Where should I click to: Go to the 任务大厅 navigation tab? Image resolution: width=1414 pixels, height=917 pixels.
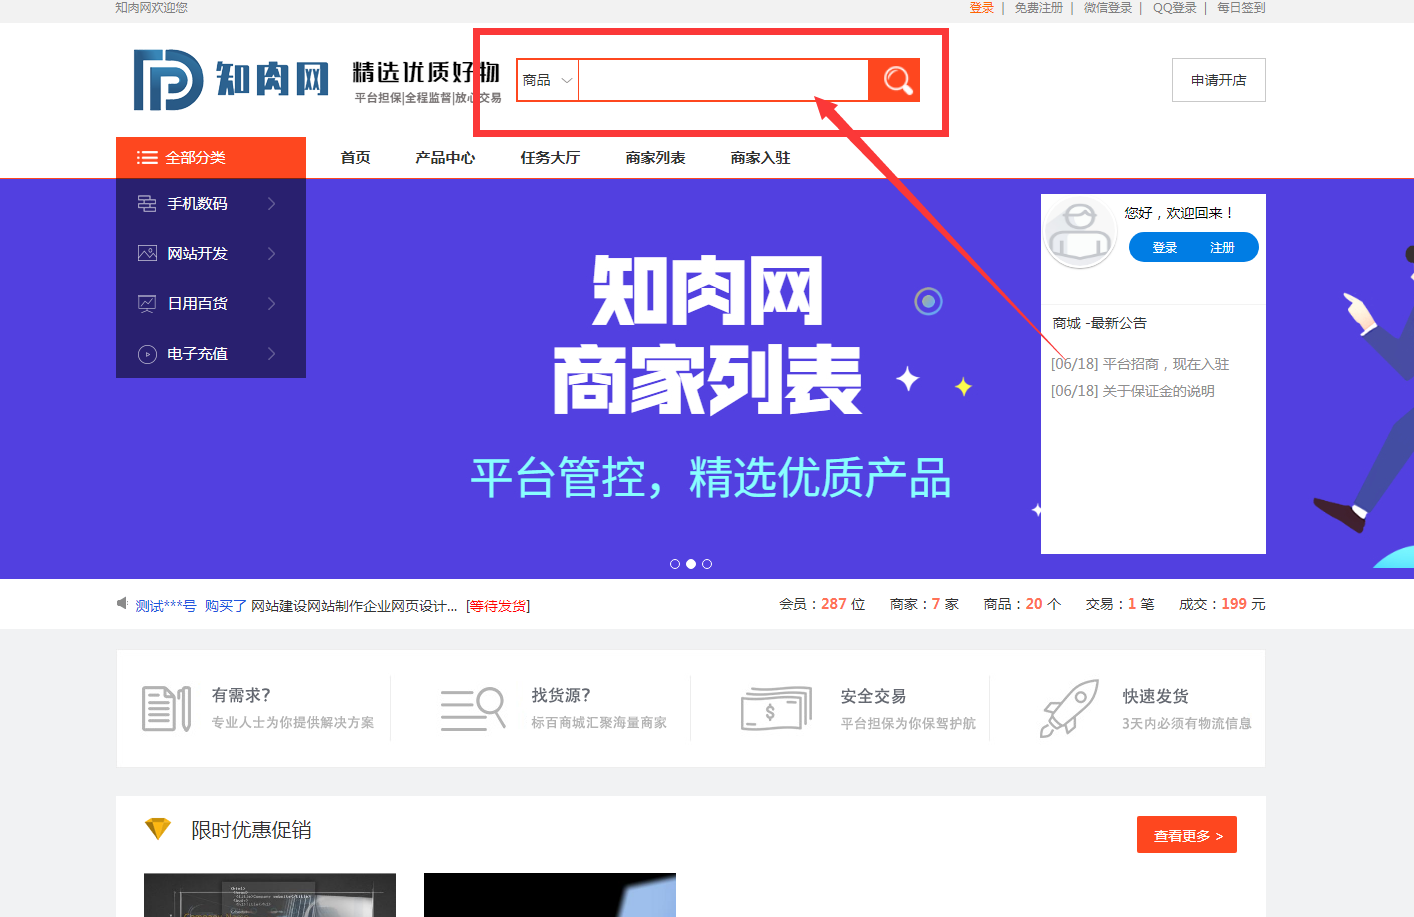coord(550,158)
